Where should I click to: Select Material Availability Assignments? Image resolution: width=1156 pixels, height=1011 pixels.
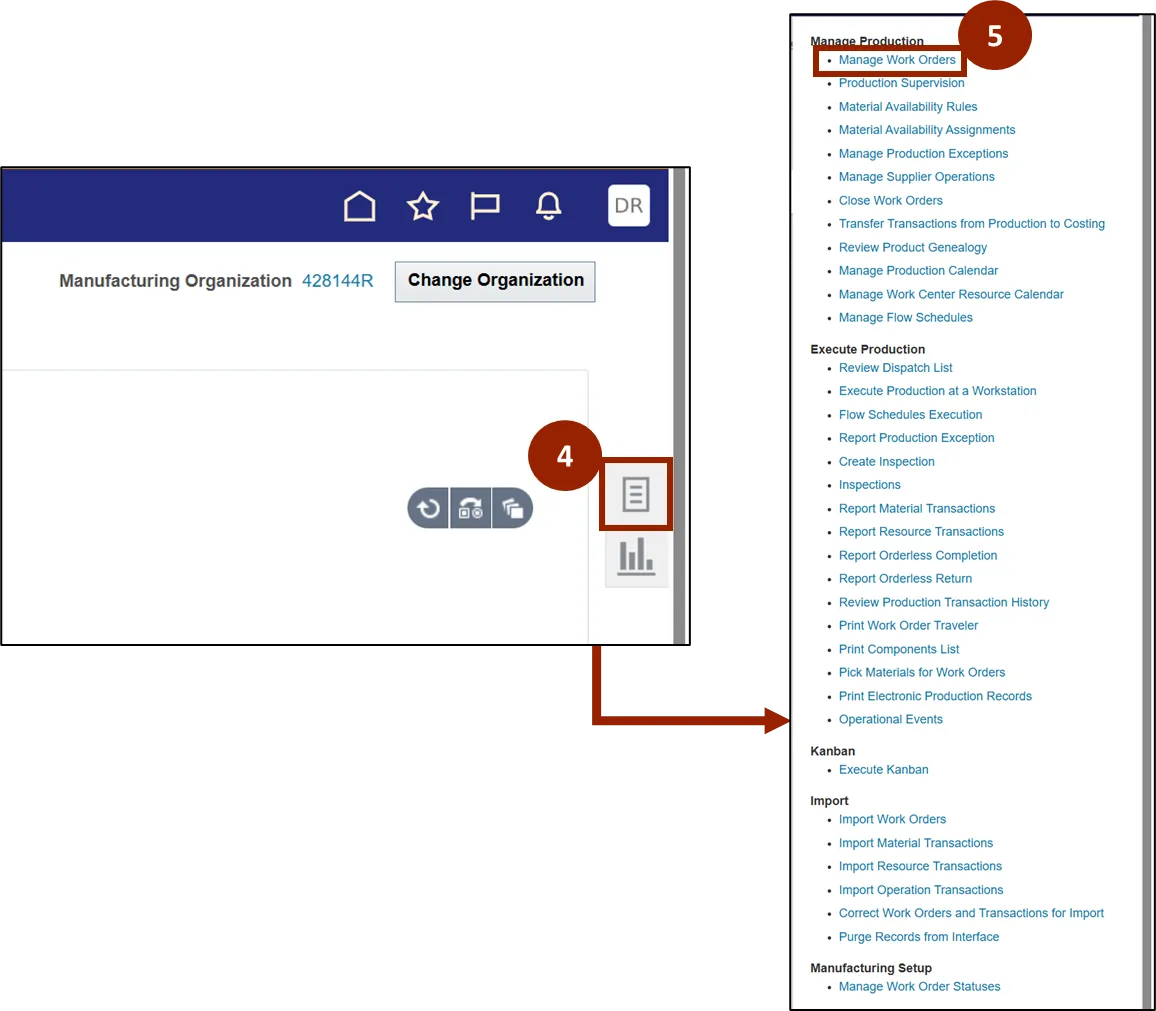[x=927, y=130]
